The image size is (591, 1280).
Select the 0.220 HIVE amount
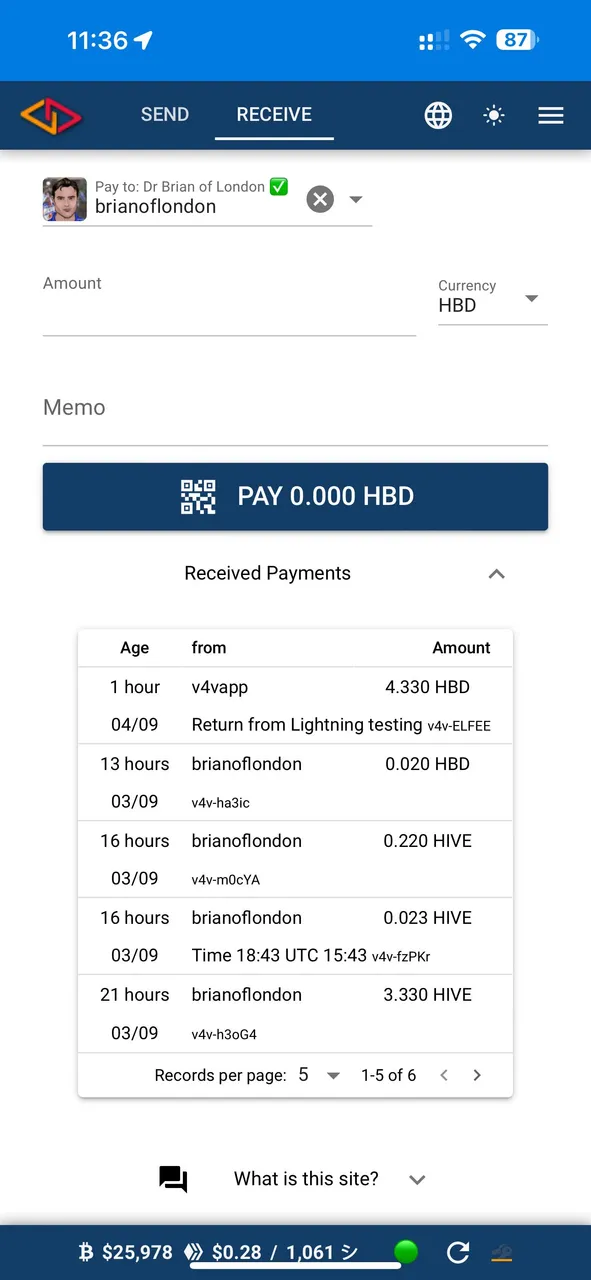point(427,841)
